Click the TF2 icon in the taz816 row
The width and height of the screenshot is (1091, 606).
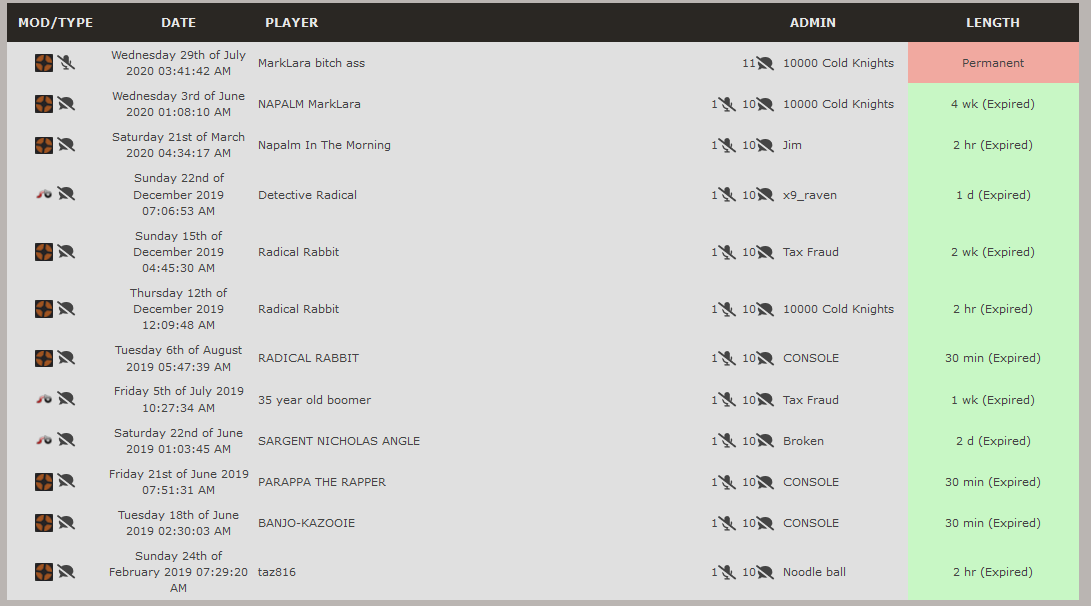[44, 572]
